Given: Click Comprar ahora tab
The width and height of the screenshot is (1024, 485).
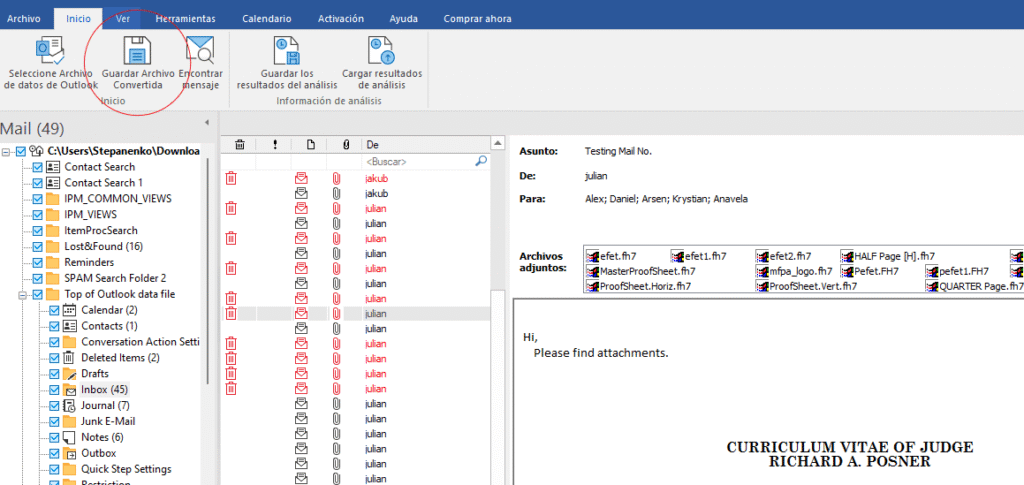Looking at the screenshot, I should pyautogui.click(x=477, y=19).
